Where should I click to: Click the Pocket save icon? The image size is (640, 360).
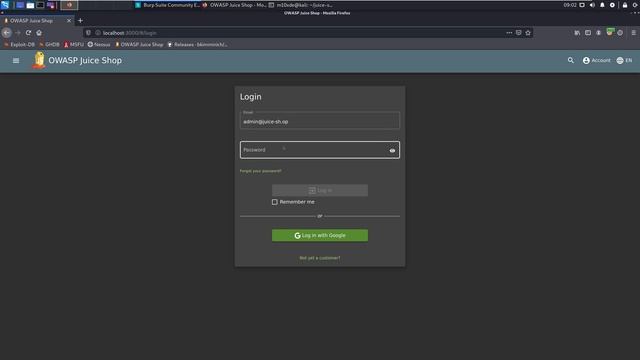[x=518, y=33]
